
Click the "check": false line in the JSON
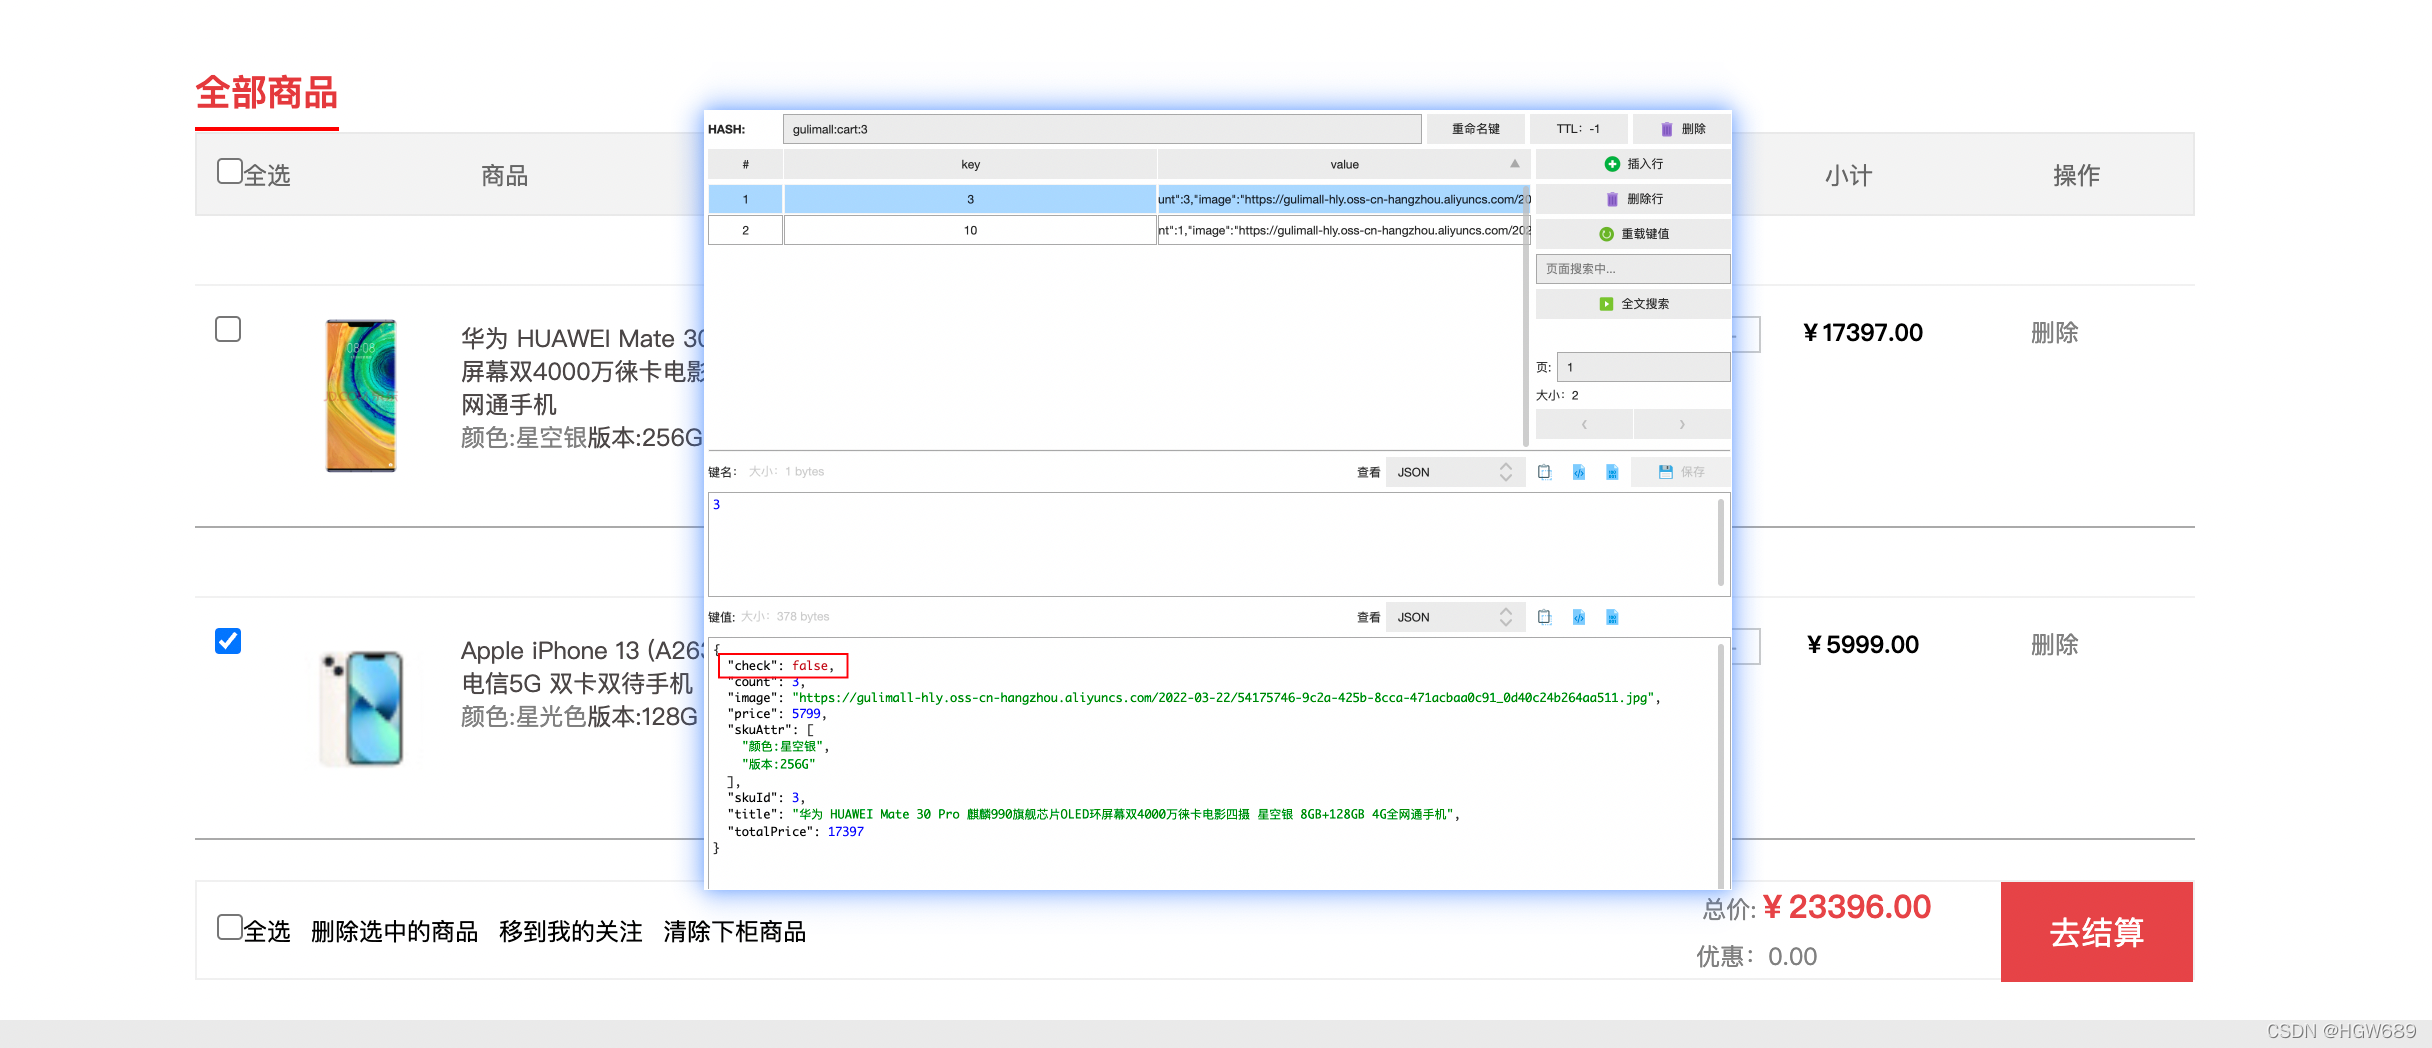click(782, 665)
